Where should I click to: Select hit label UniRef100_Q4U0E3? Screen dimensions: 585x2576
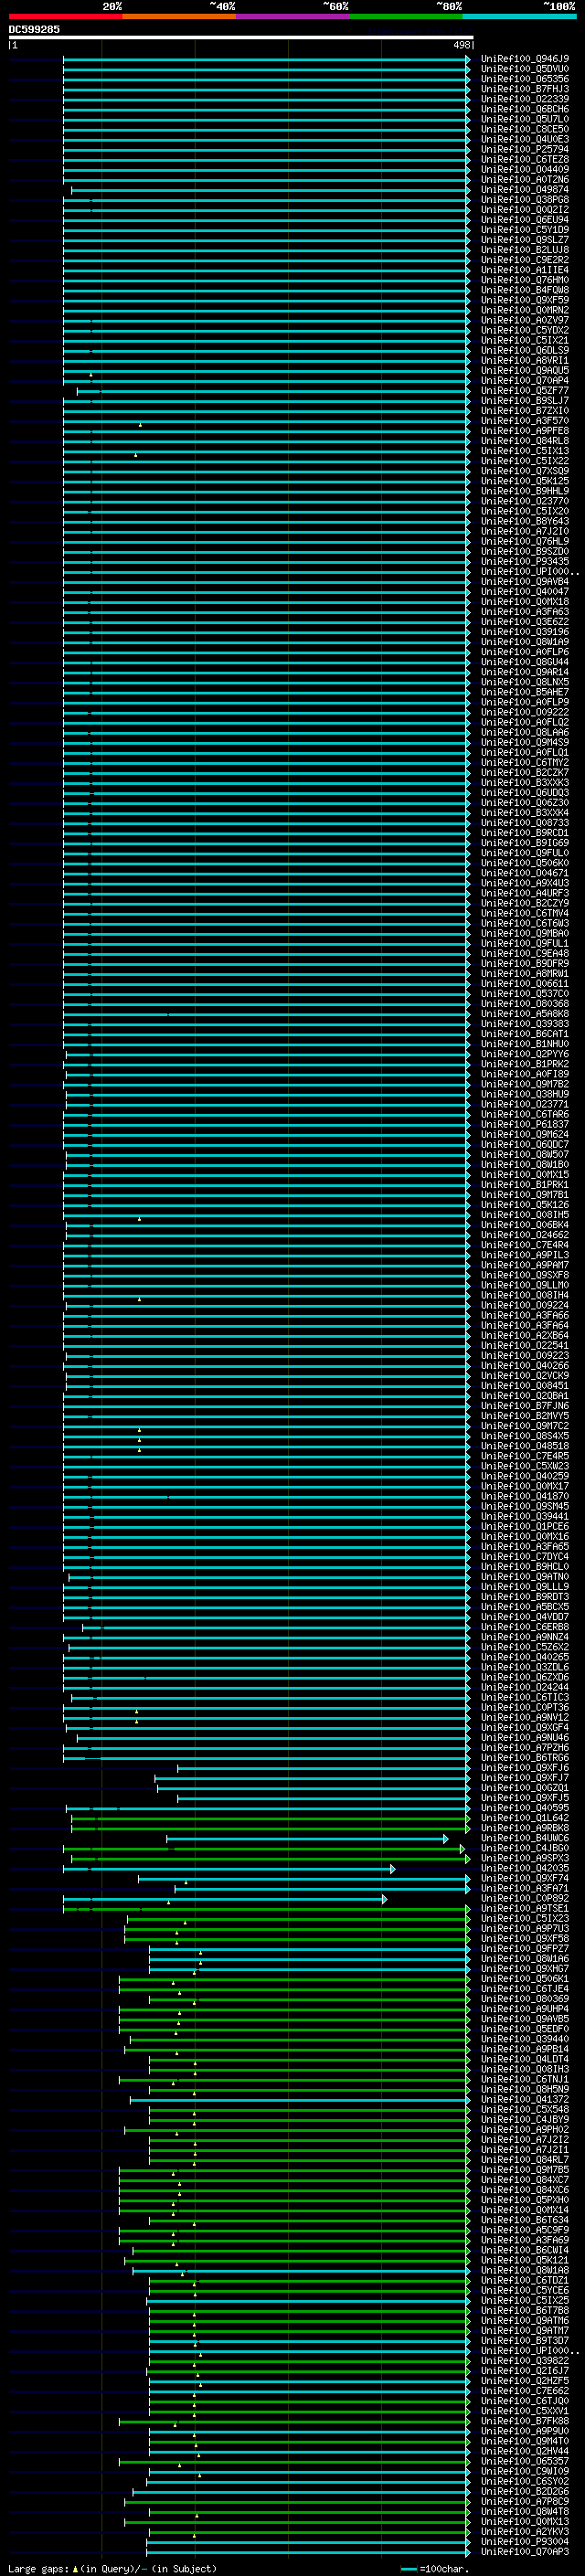coord(525,139)
